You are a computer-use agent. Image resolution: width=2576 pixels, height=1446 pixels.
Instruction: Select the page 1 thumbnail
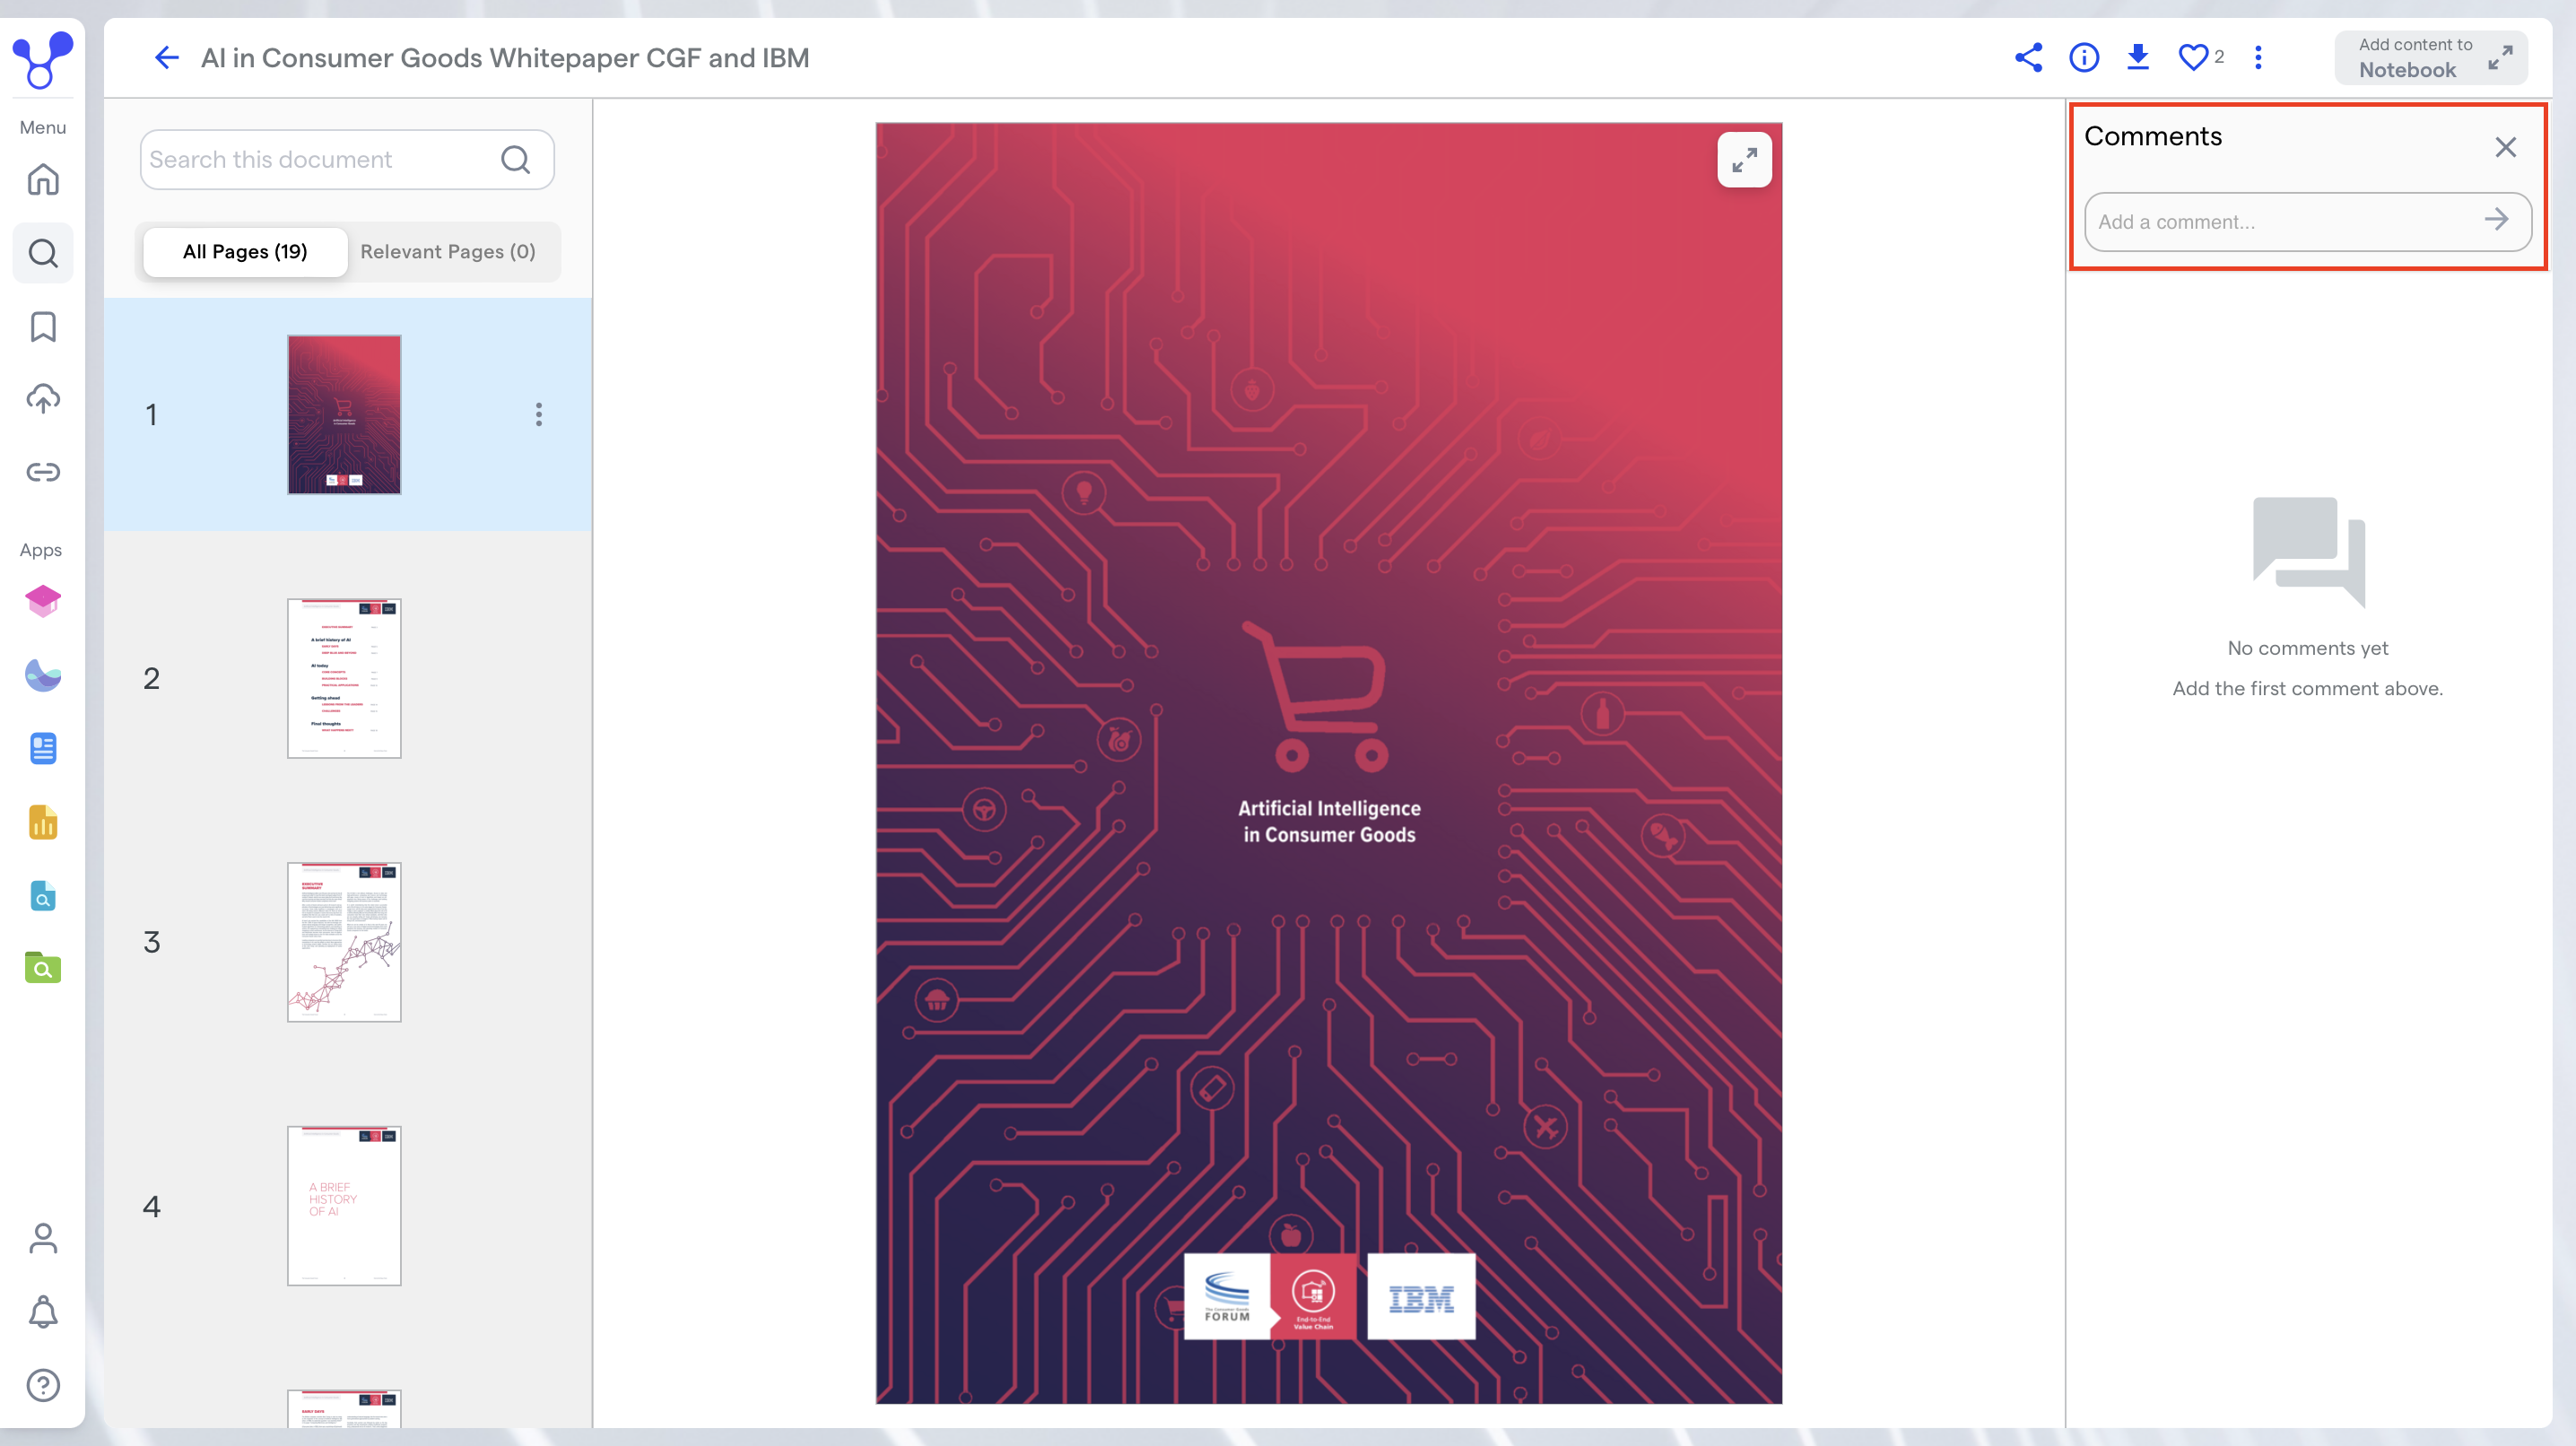344,415
